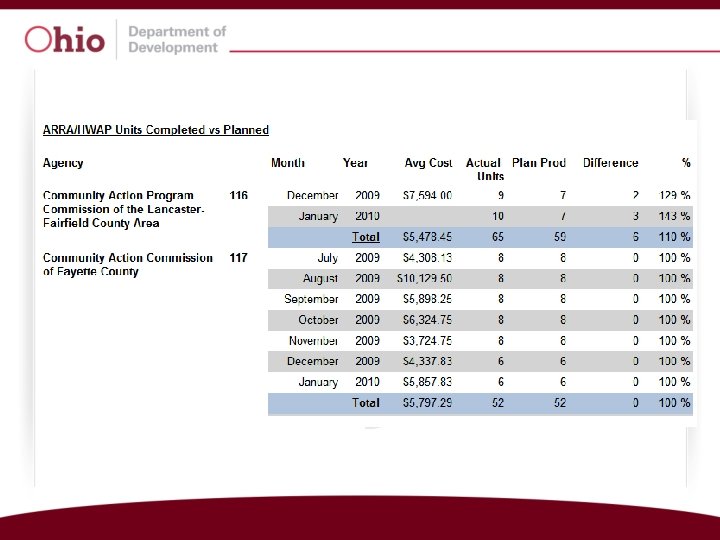Click the $5,797.29 total average cost

(x=427, y=403)
